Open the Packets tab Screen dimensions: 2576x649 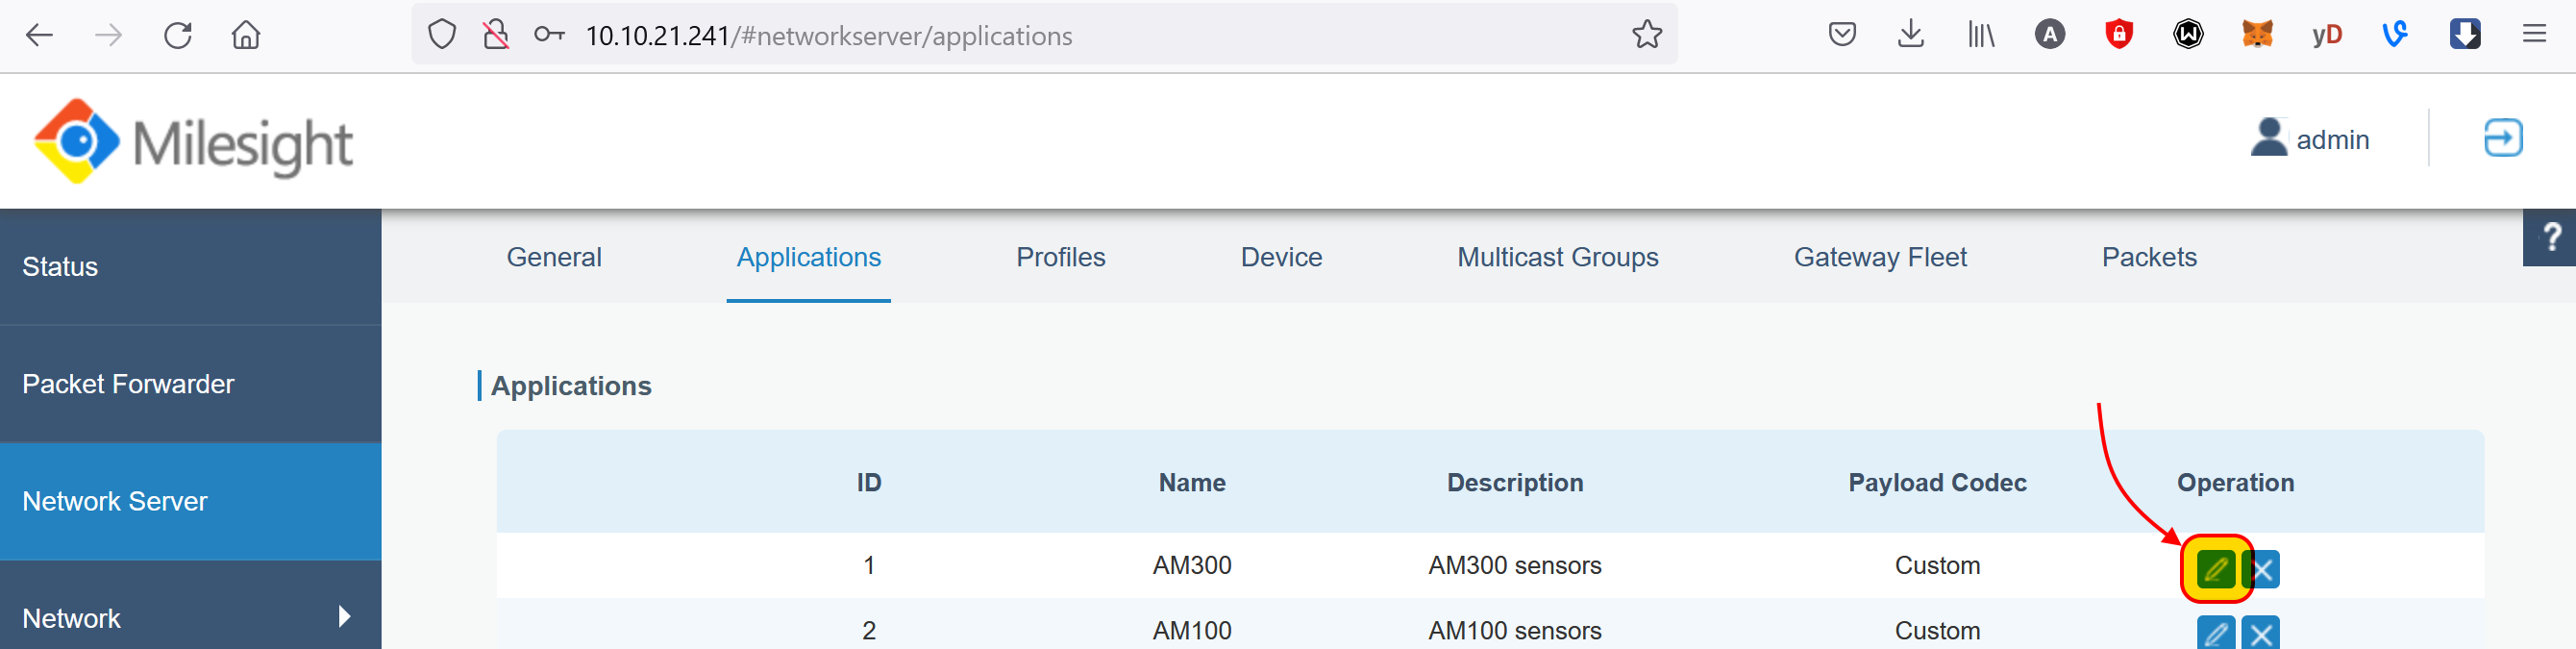click(x=2149, y=258)
